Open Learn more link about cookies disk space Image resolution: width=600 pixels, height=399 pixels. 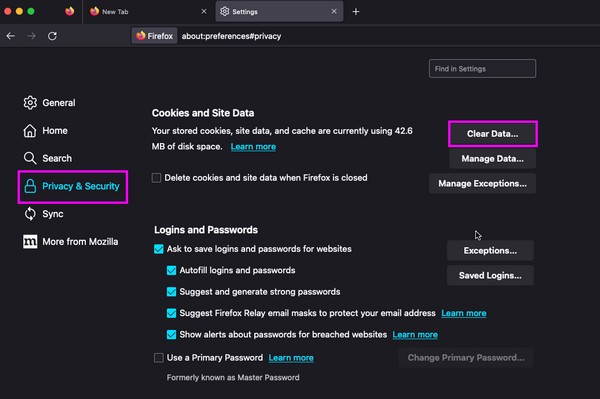click(x=253, y=147)
